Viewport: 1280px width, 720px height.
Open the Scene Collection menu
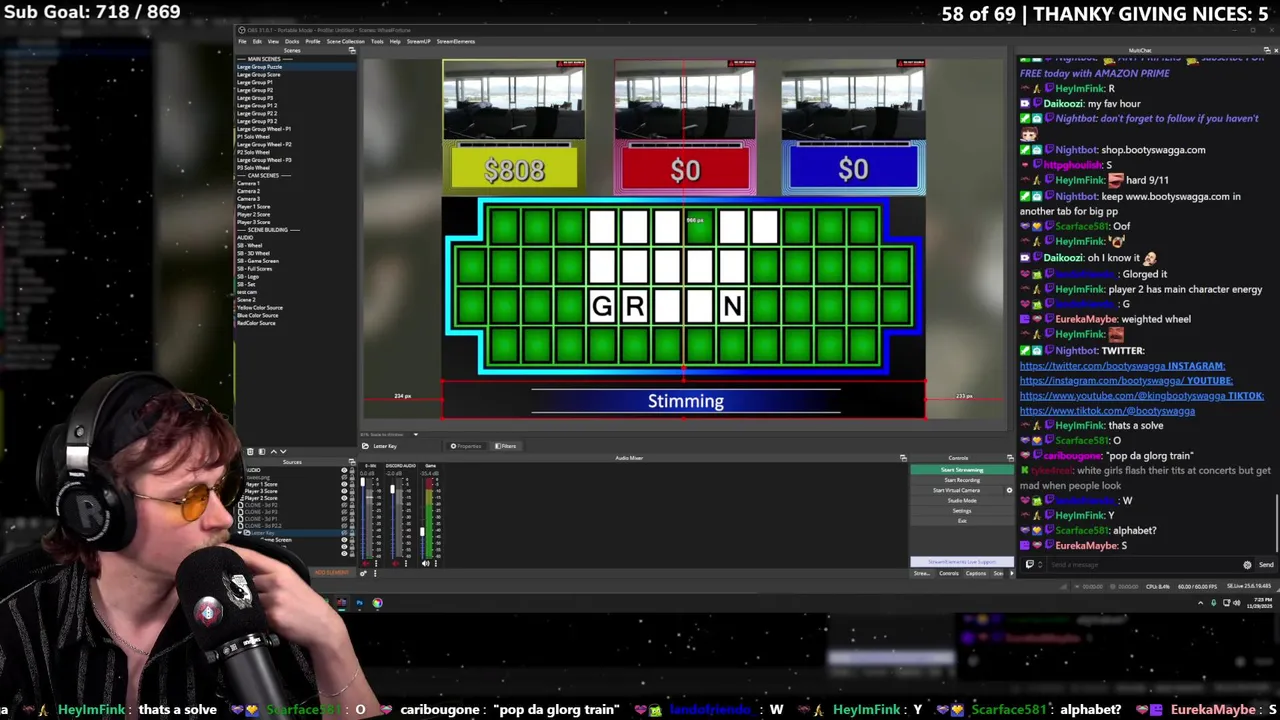click(x=346, y=41)
